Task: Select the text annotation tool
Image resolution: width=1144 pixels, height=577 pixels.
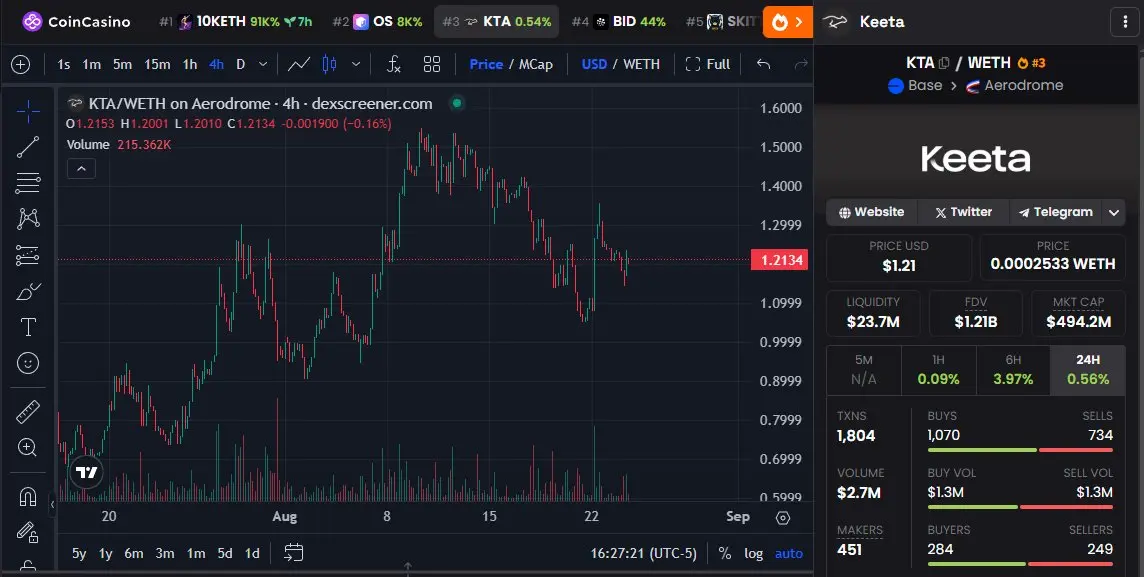Action: (x=28, y=327)
